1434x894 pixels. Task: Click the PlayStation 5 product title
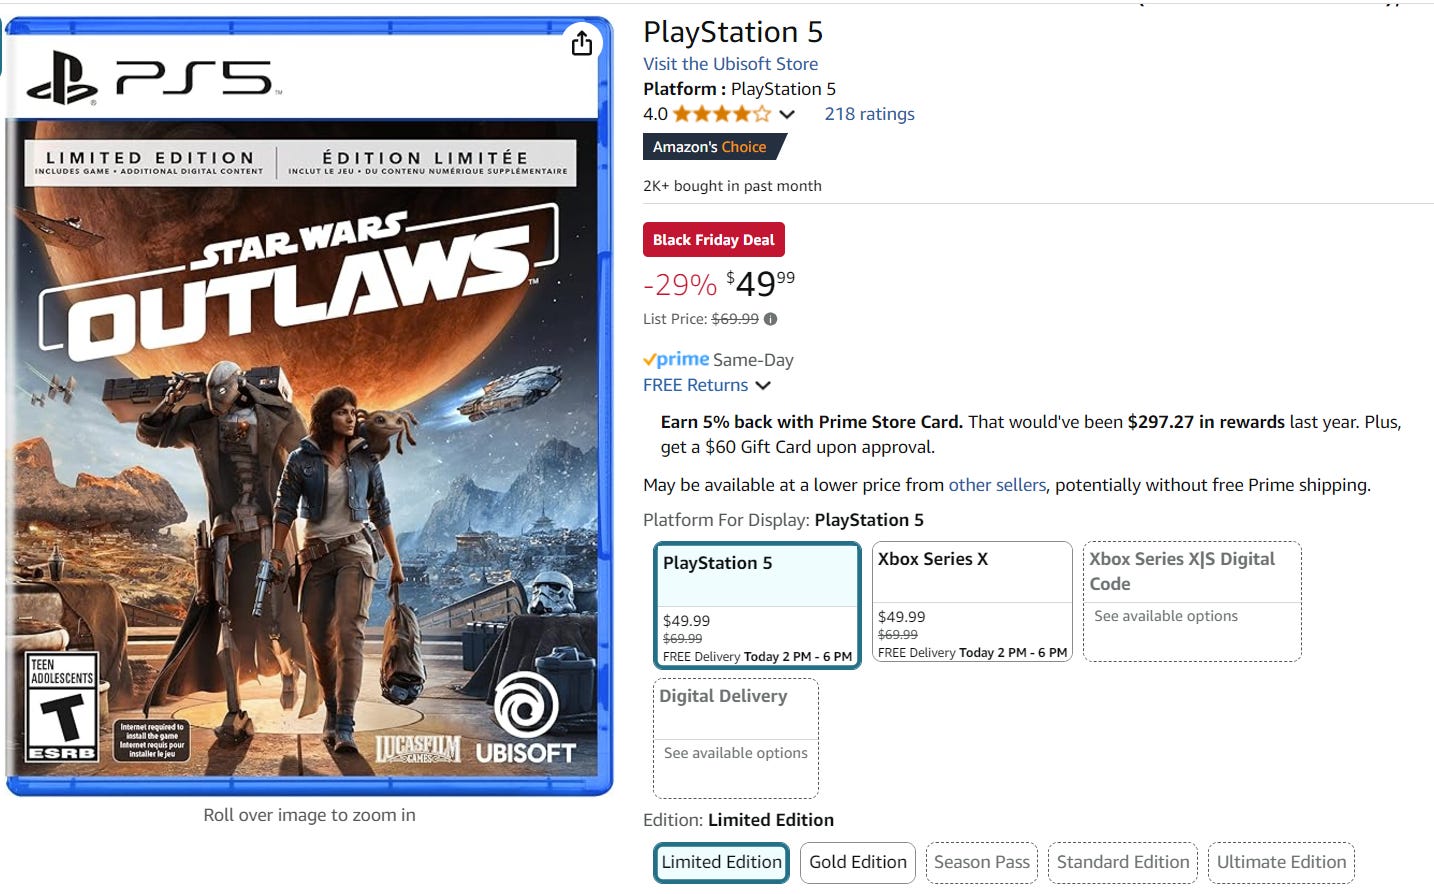[733, 32]
